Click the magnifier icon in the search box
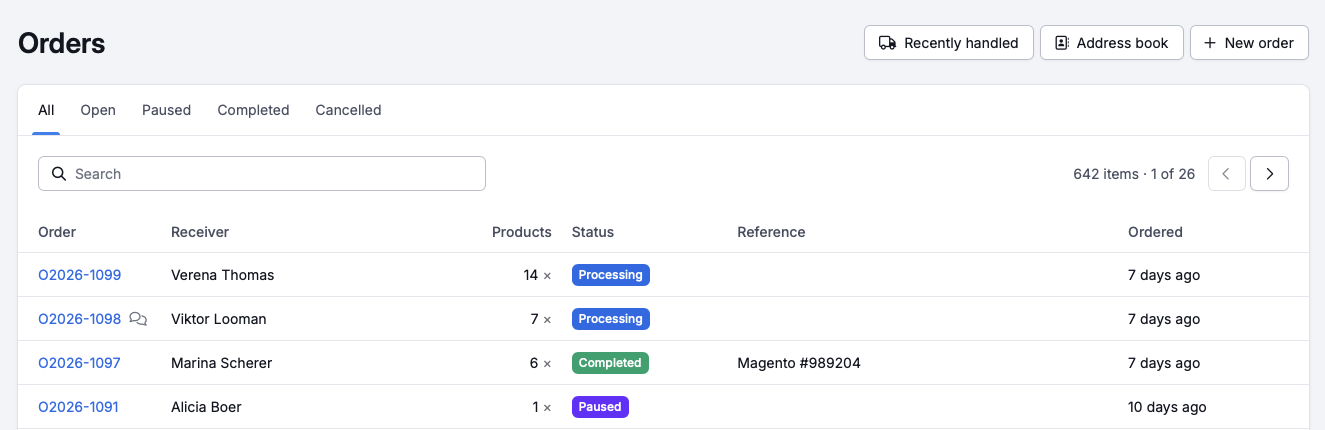 pos(59,173)
